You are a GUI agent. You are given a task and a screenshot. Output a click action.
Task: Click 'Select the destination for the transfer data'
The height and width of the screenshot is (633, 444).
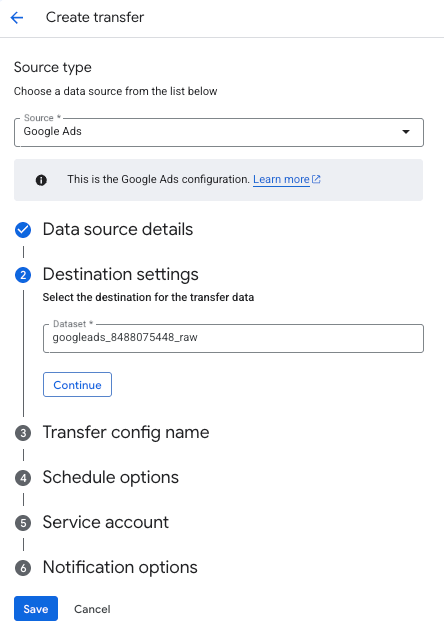(148, 298)
